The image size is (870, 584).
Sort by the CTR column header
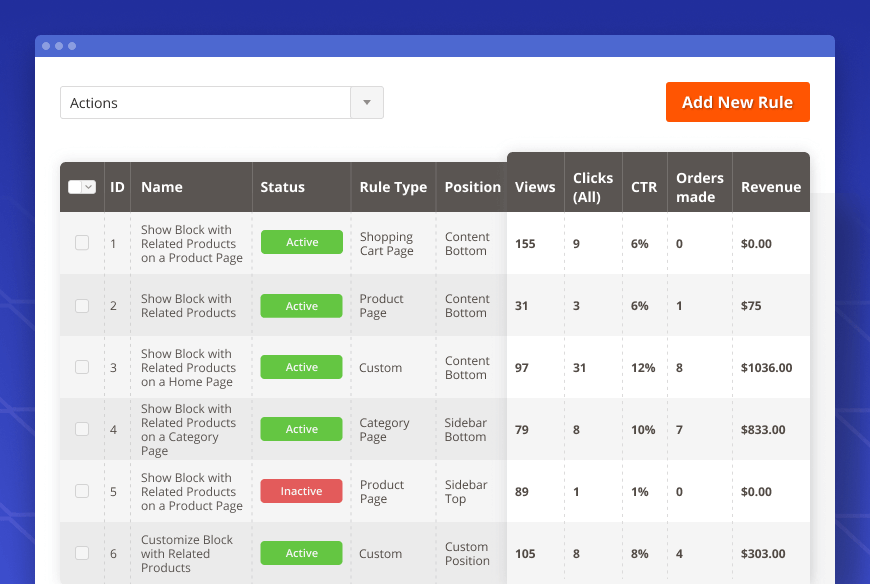644,187
